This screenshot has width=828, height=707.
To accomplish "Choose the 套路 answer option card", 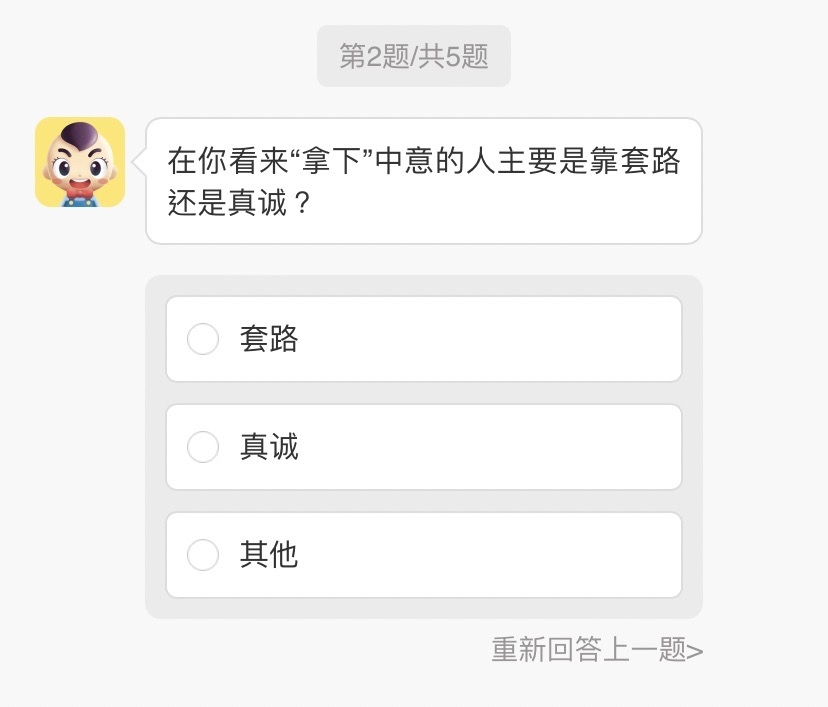I will [x=424, y=340].
